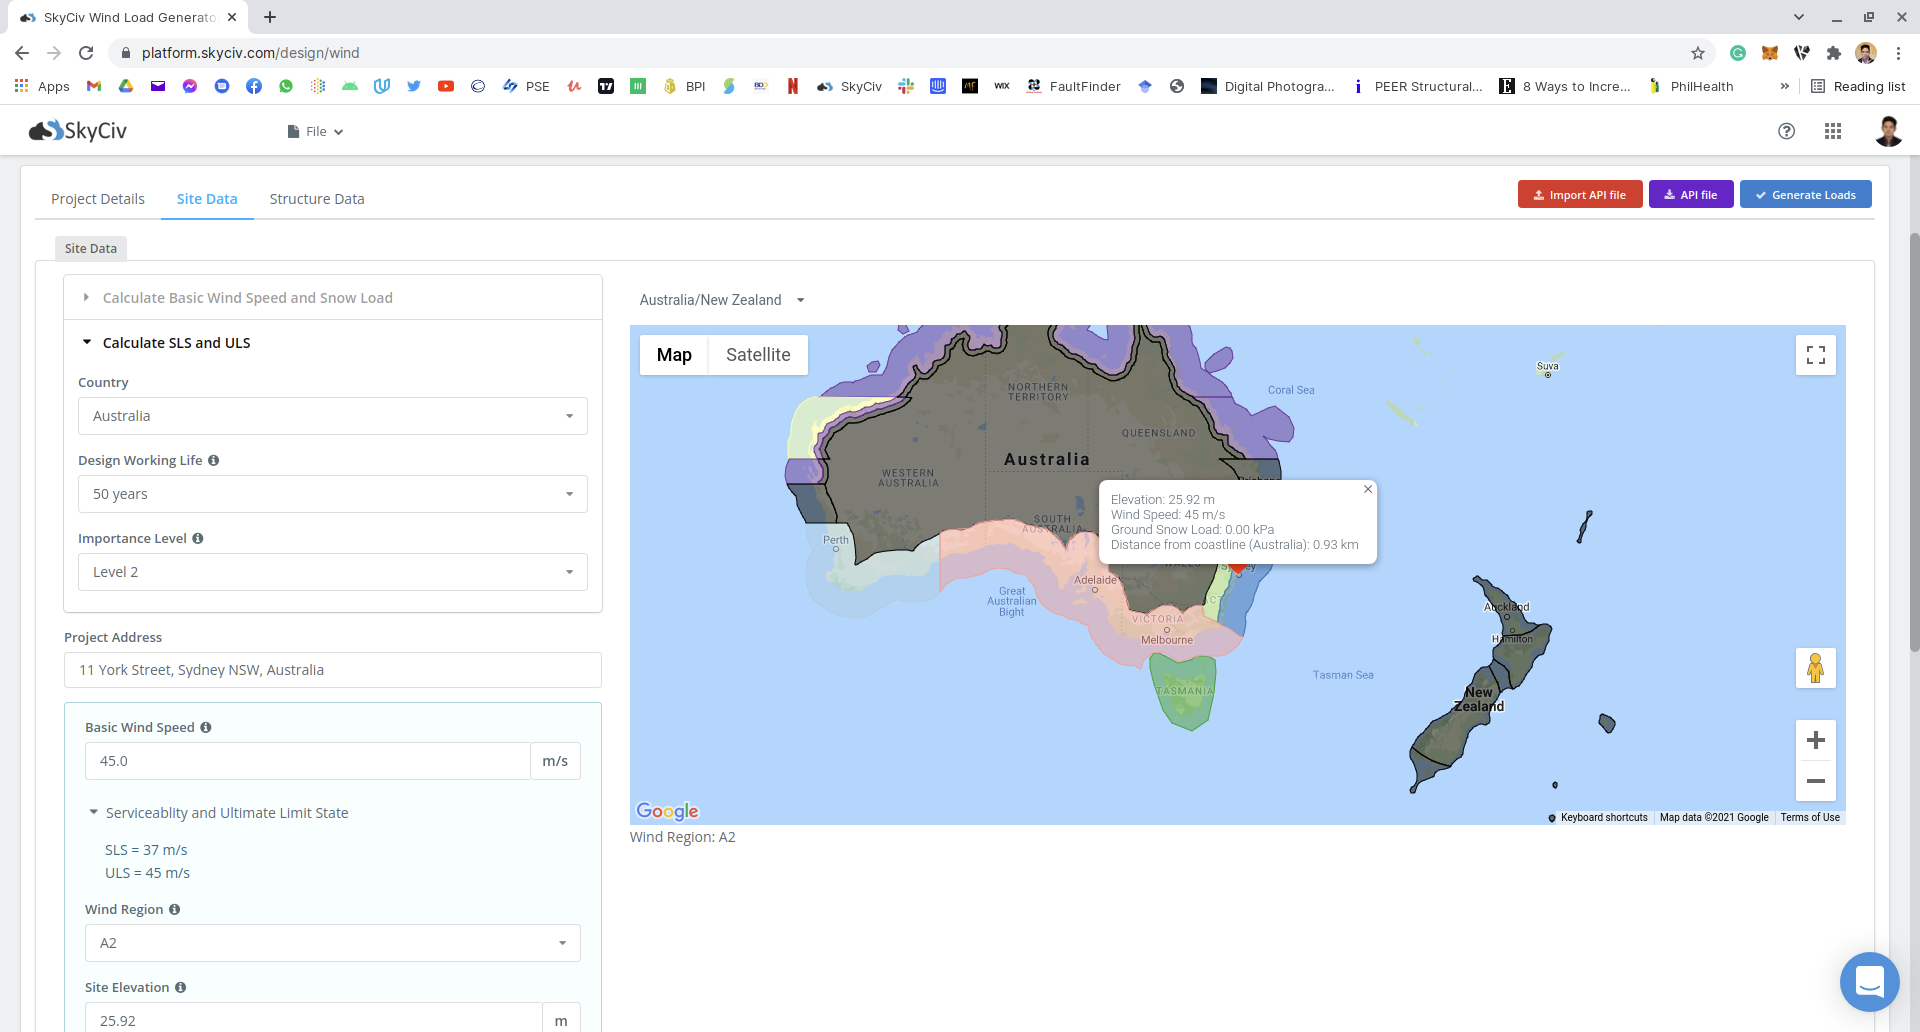
Task: Click the Street View pegman icon
Action: [x=1815, y=668]
